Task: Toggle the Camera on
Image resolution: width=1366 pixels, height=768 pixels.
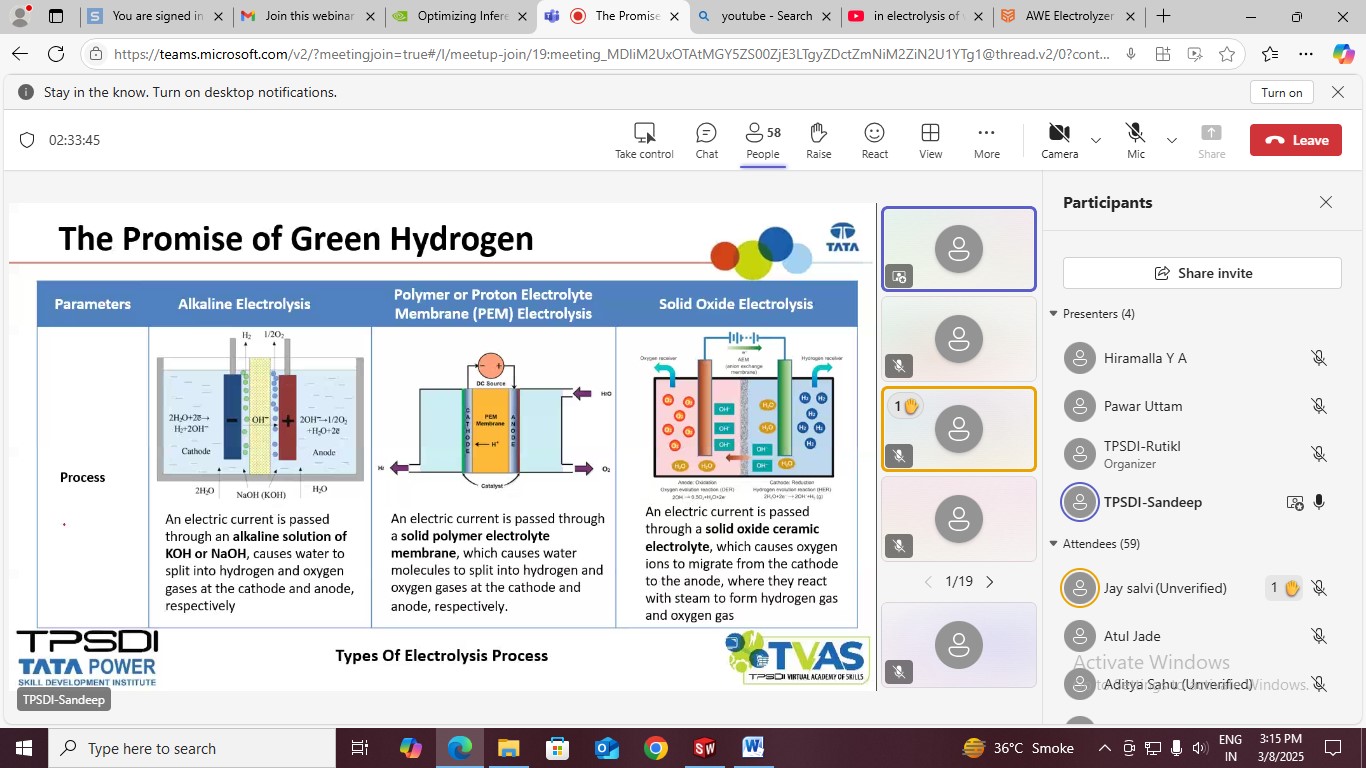Action: click(x=1059, y=140)
